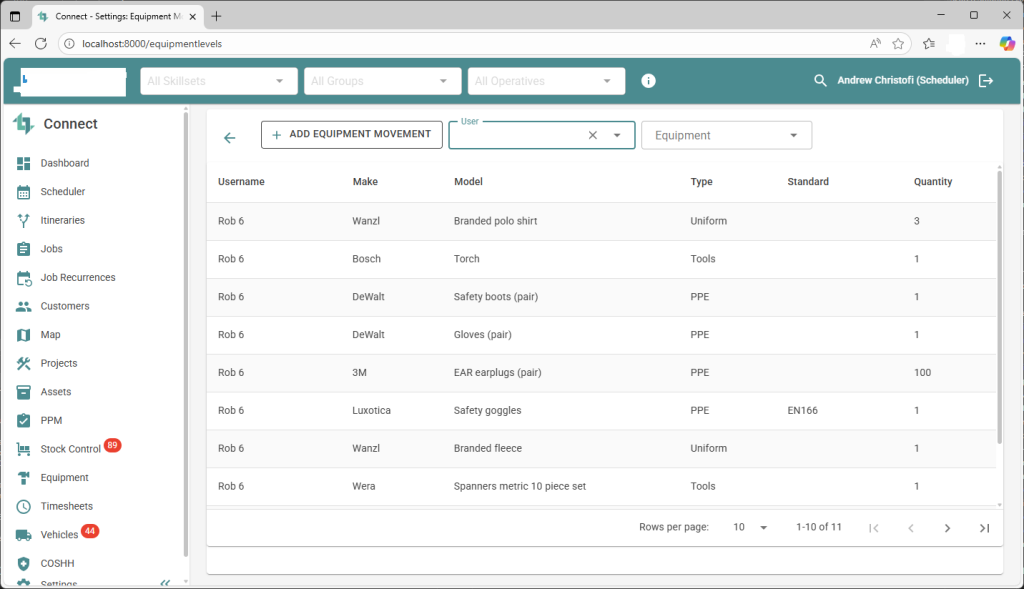Select Scheduler in the sidebar menu

click(63, 192)
